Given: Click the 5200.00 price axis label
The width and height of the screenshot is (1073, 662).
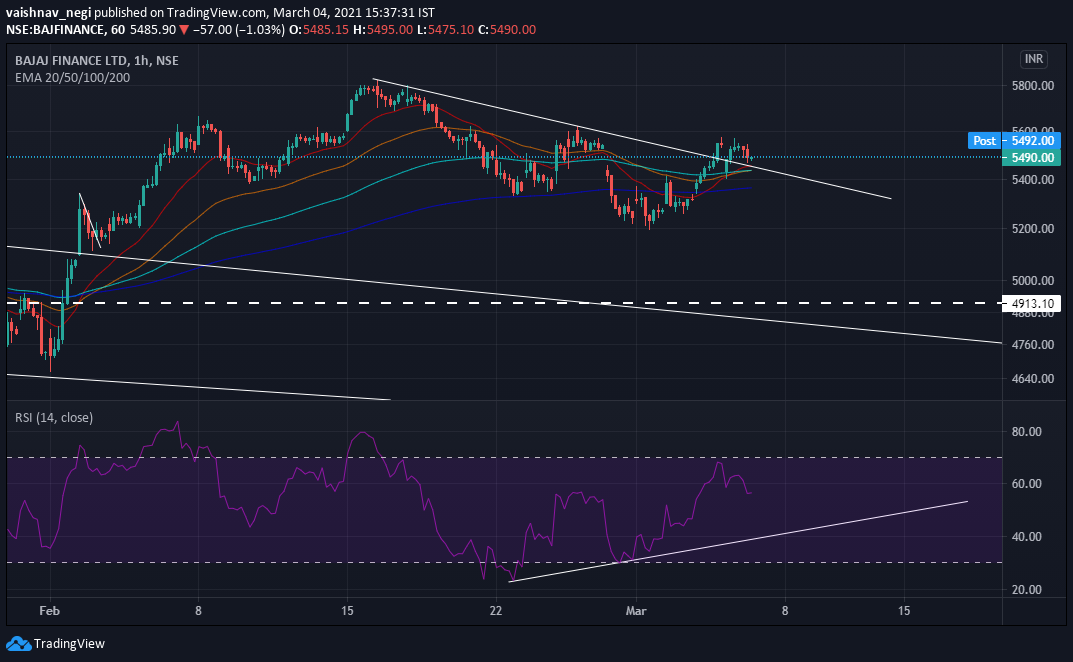Looking at the screenshot, I should (1032, 228).
